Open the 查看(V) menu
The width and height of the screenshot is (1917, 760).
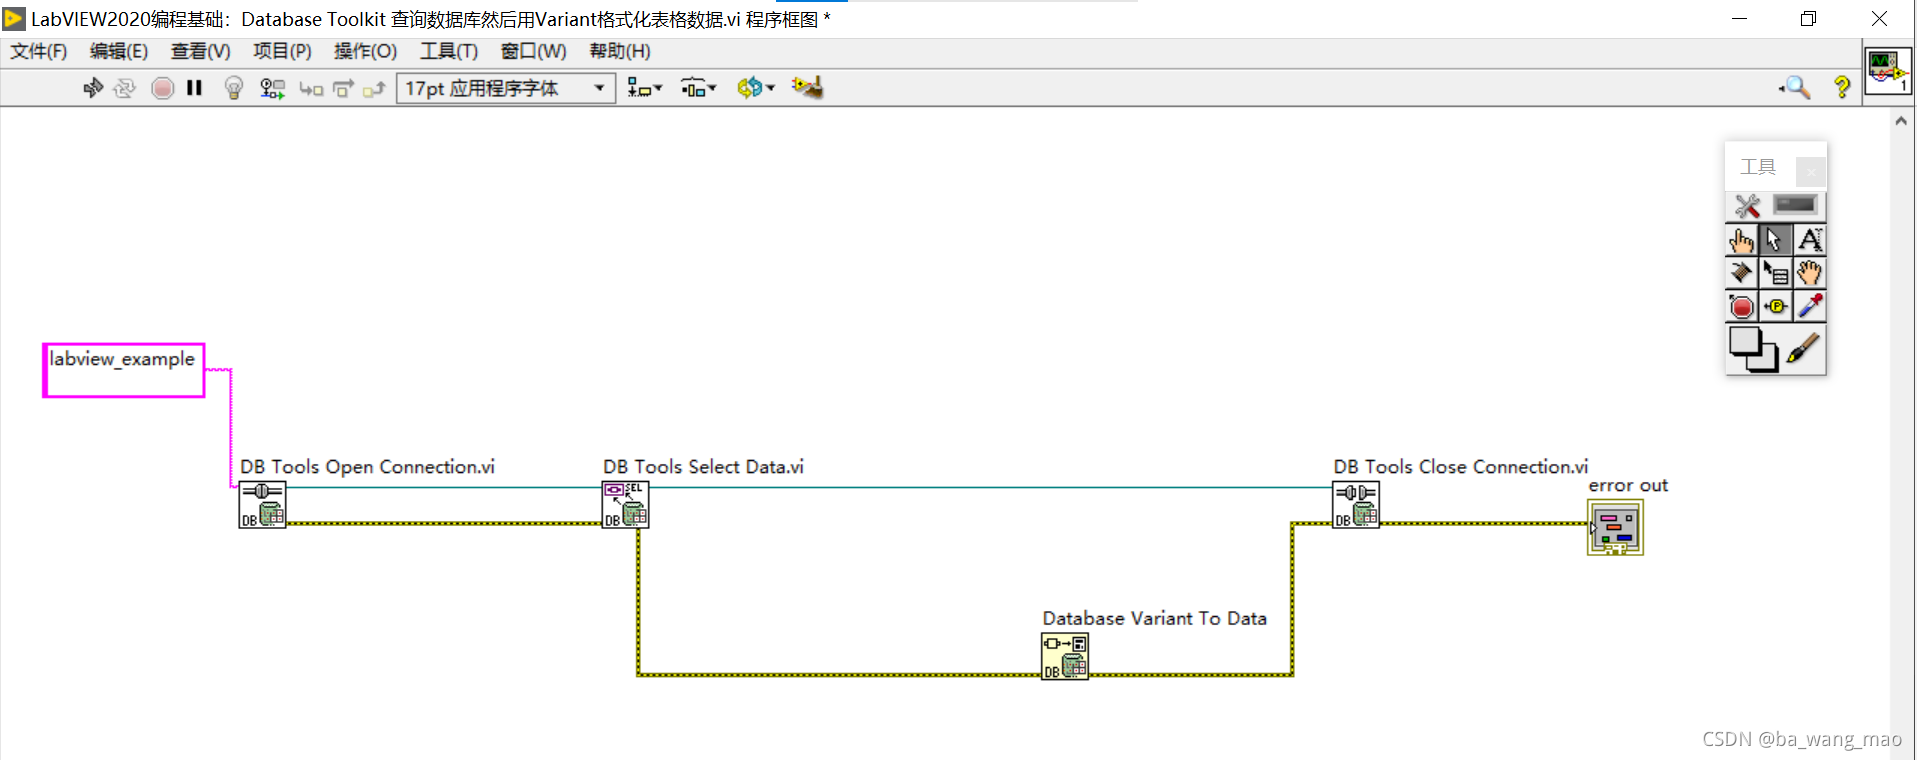click(200, 51)
